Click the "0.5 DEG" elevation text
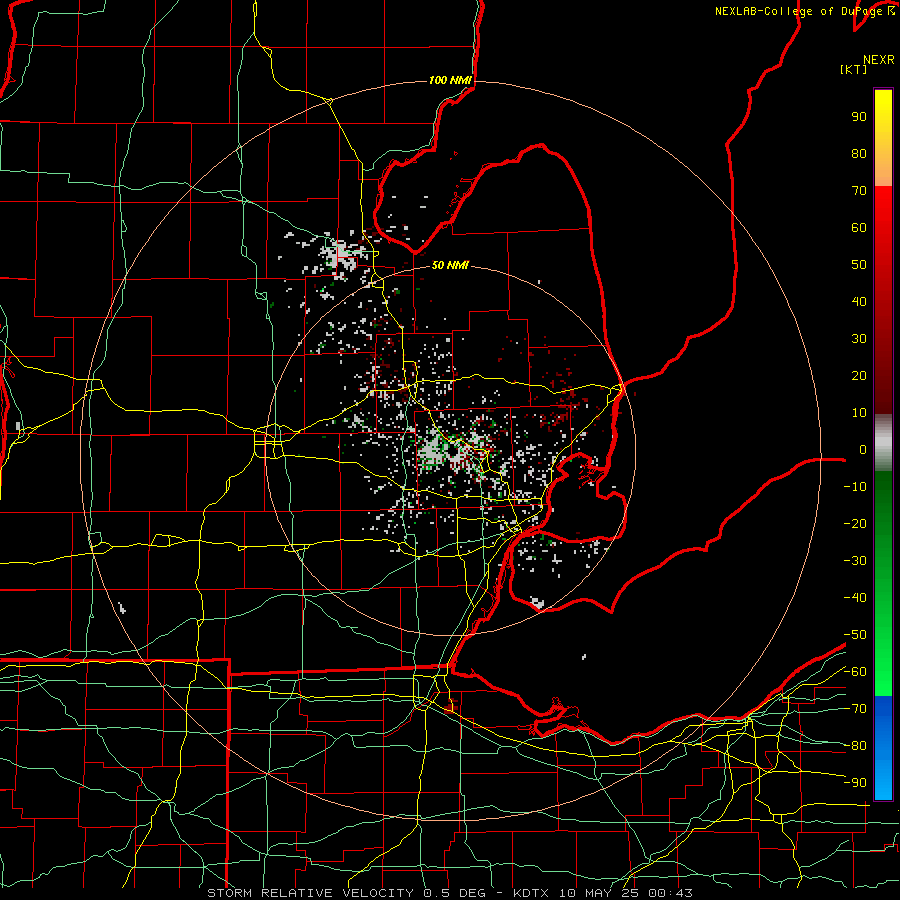900x900 pixels. coord(454,893)
